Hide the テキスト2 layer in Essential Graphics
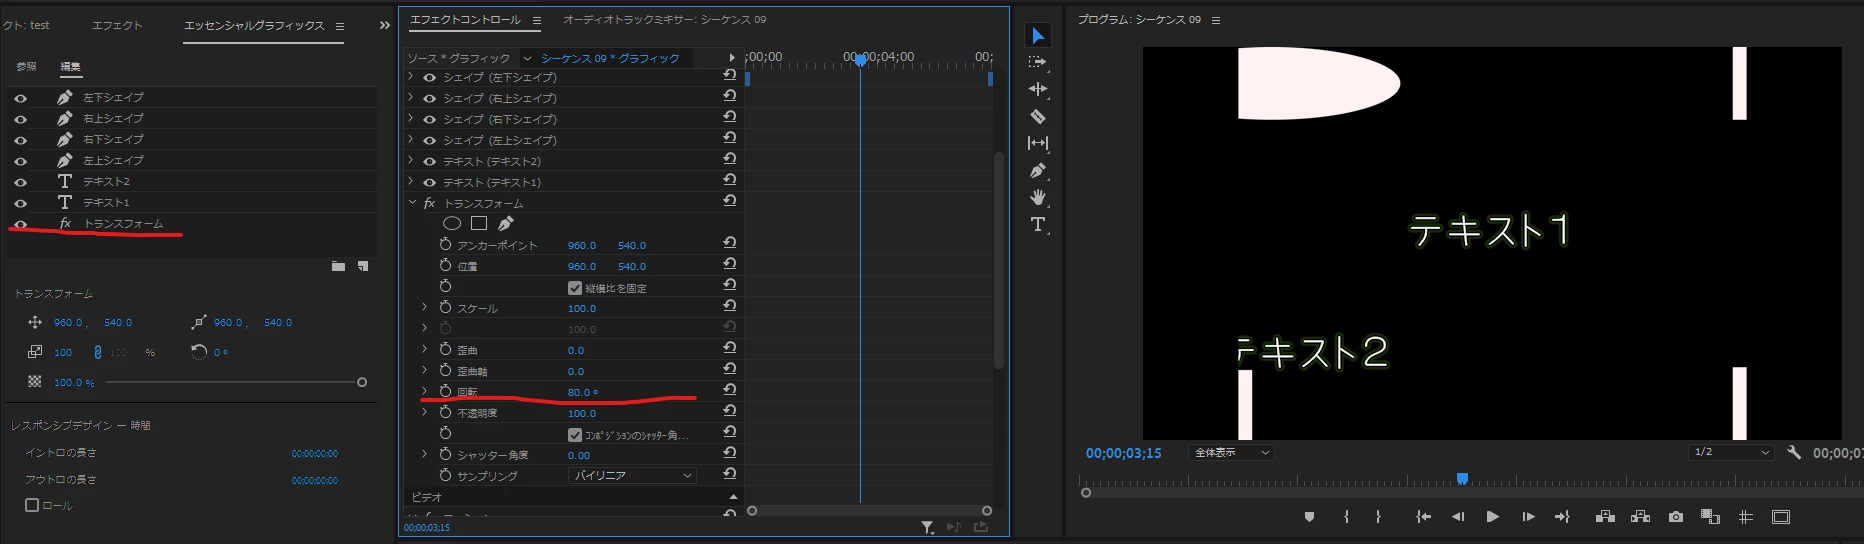This screenshot has height=544, width=1864. coord(20,182)
